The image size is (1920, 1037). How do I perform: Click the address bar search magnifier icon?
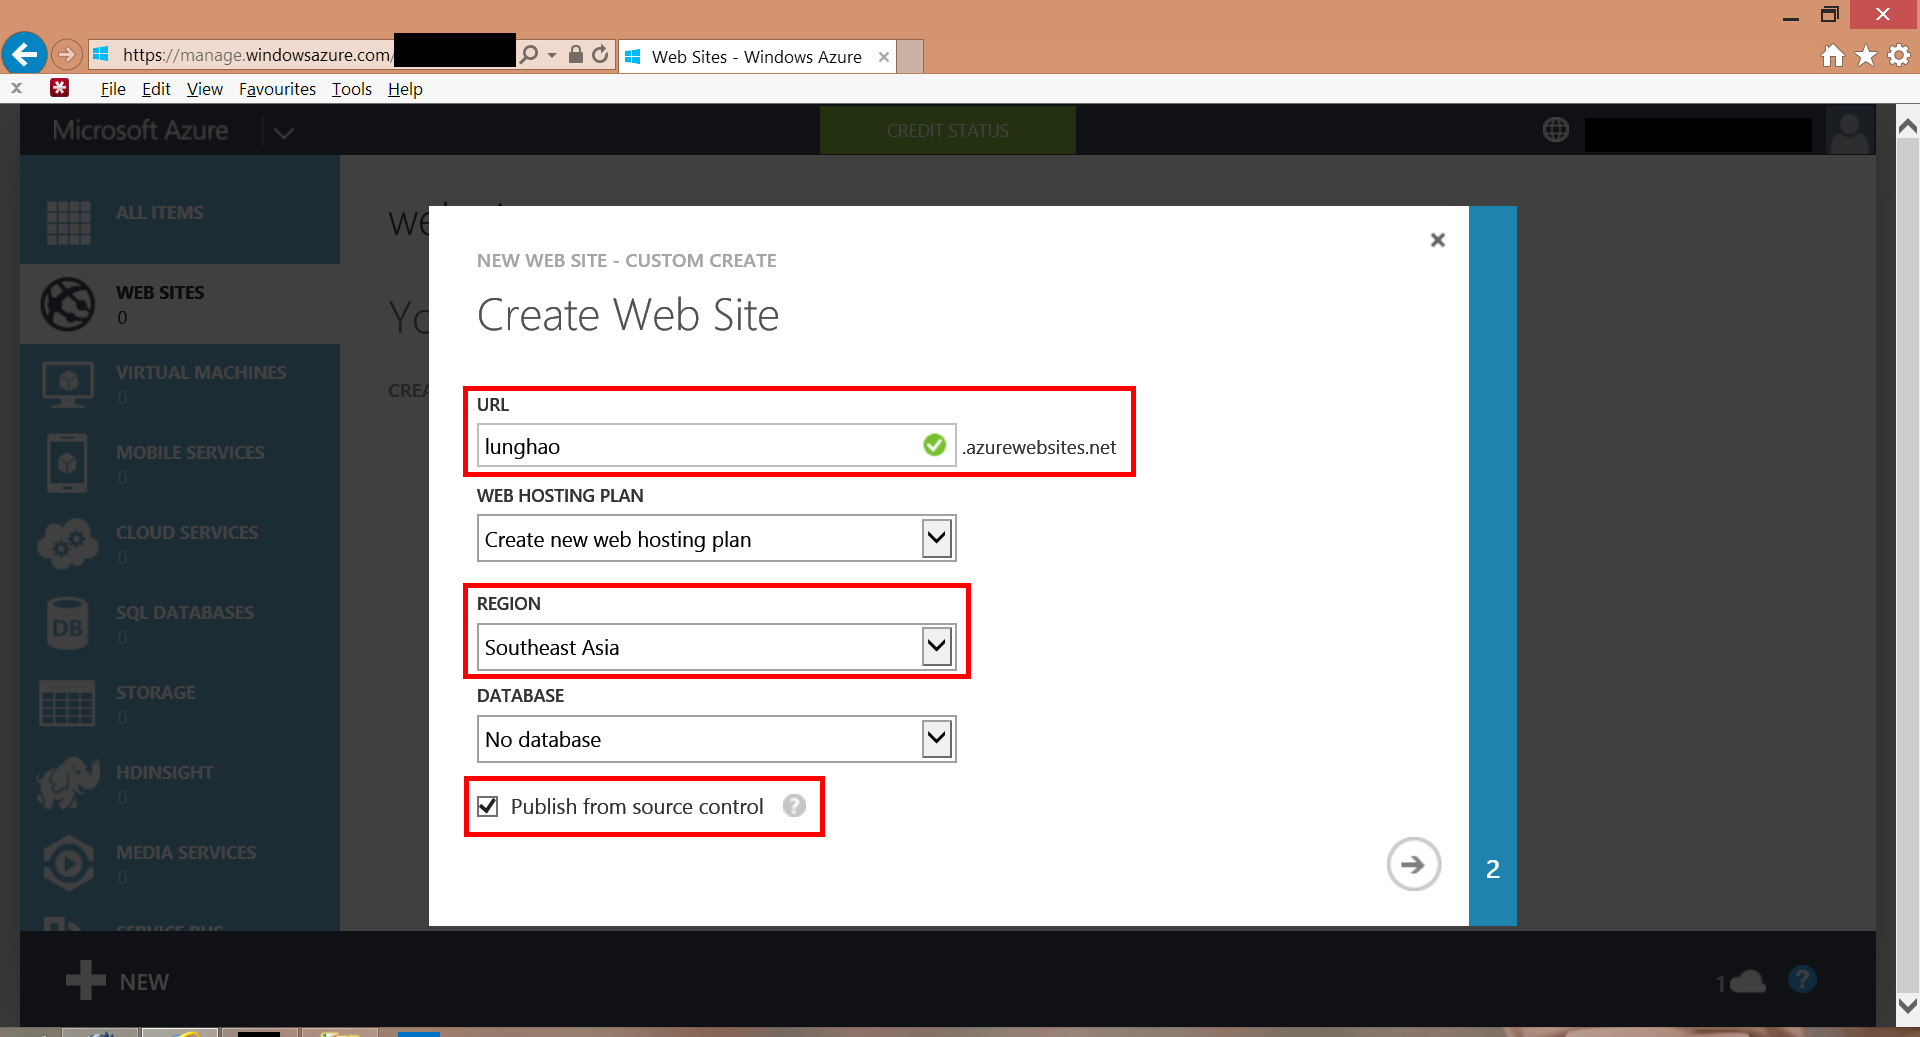pos(529,54)
